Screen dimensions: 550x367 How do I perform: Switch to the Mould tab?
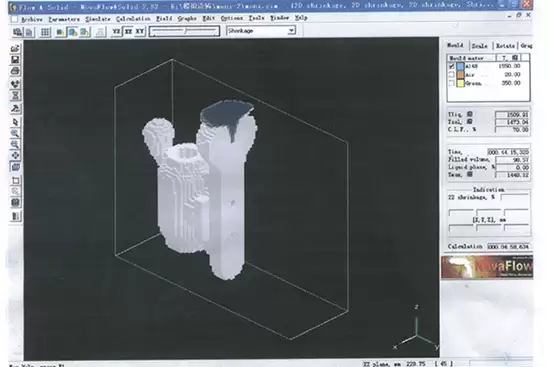click(455, 45)
